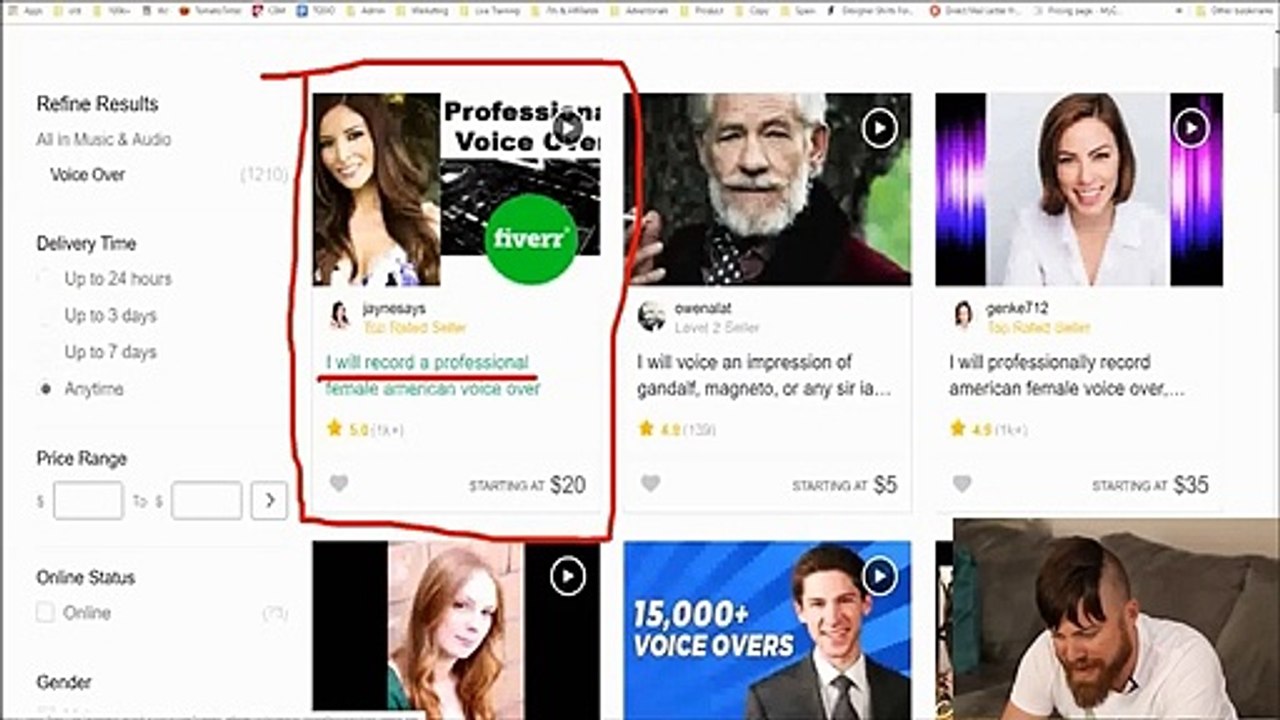1280x720 pixels.
Task: Favorite the genke712 gig with the heart
Action: tap(962, 484)
